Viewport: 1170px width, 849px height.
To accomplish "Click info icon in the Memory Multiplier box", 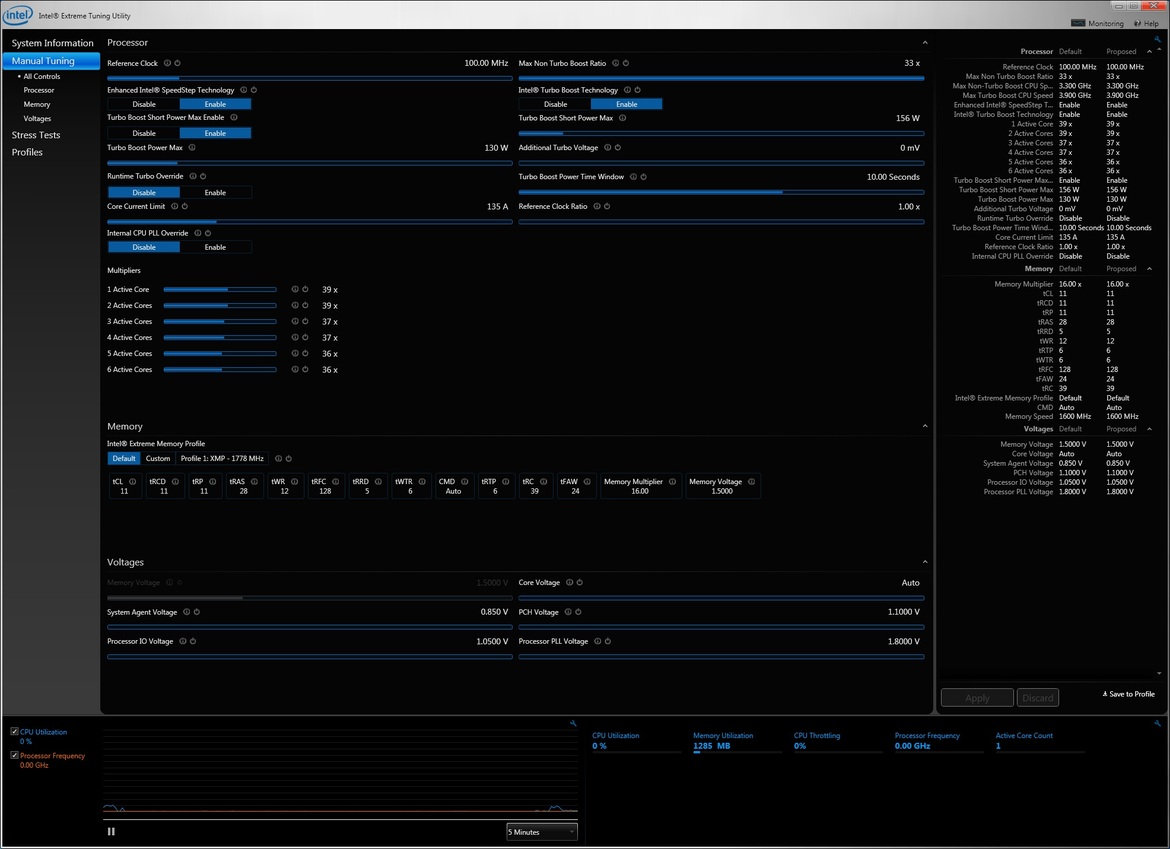I will tap(672, 482).
